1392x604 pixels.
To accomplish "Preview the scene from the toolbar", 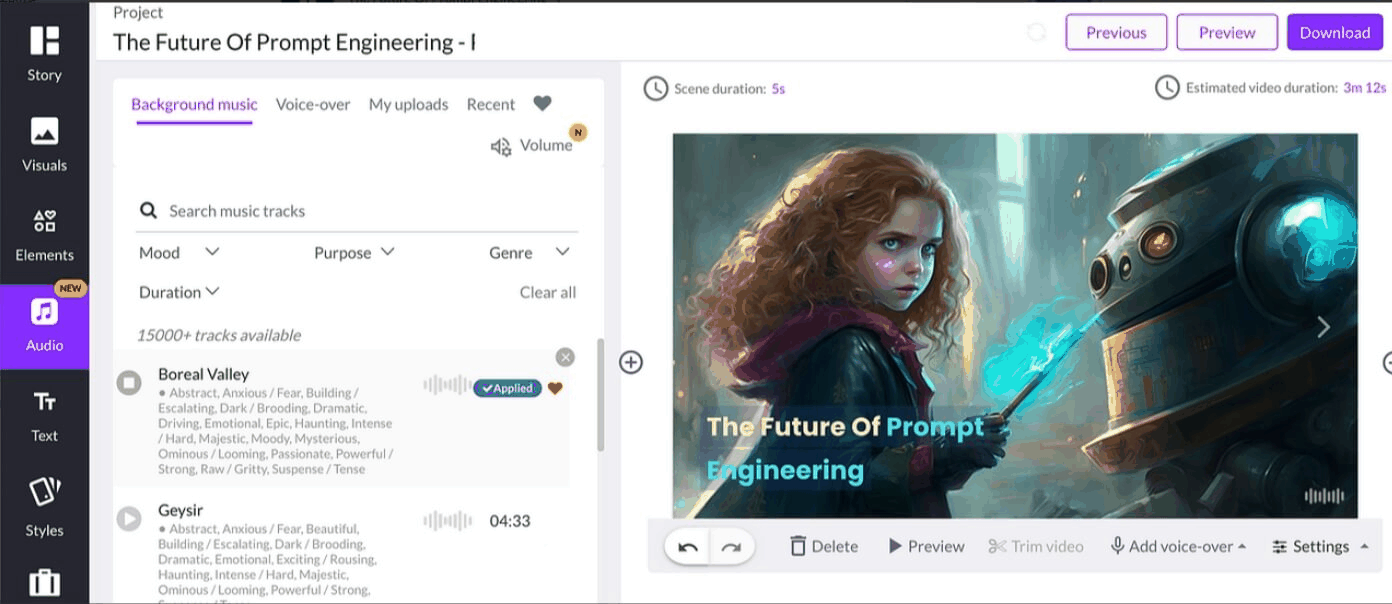I will 926,546.
